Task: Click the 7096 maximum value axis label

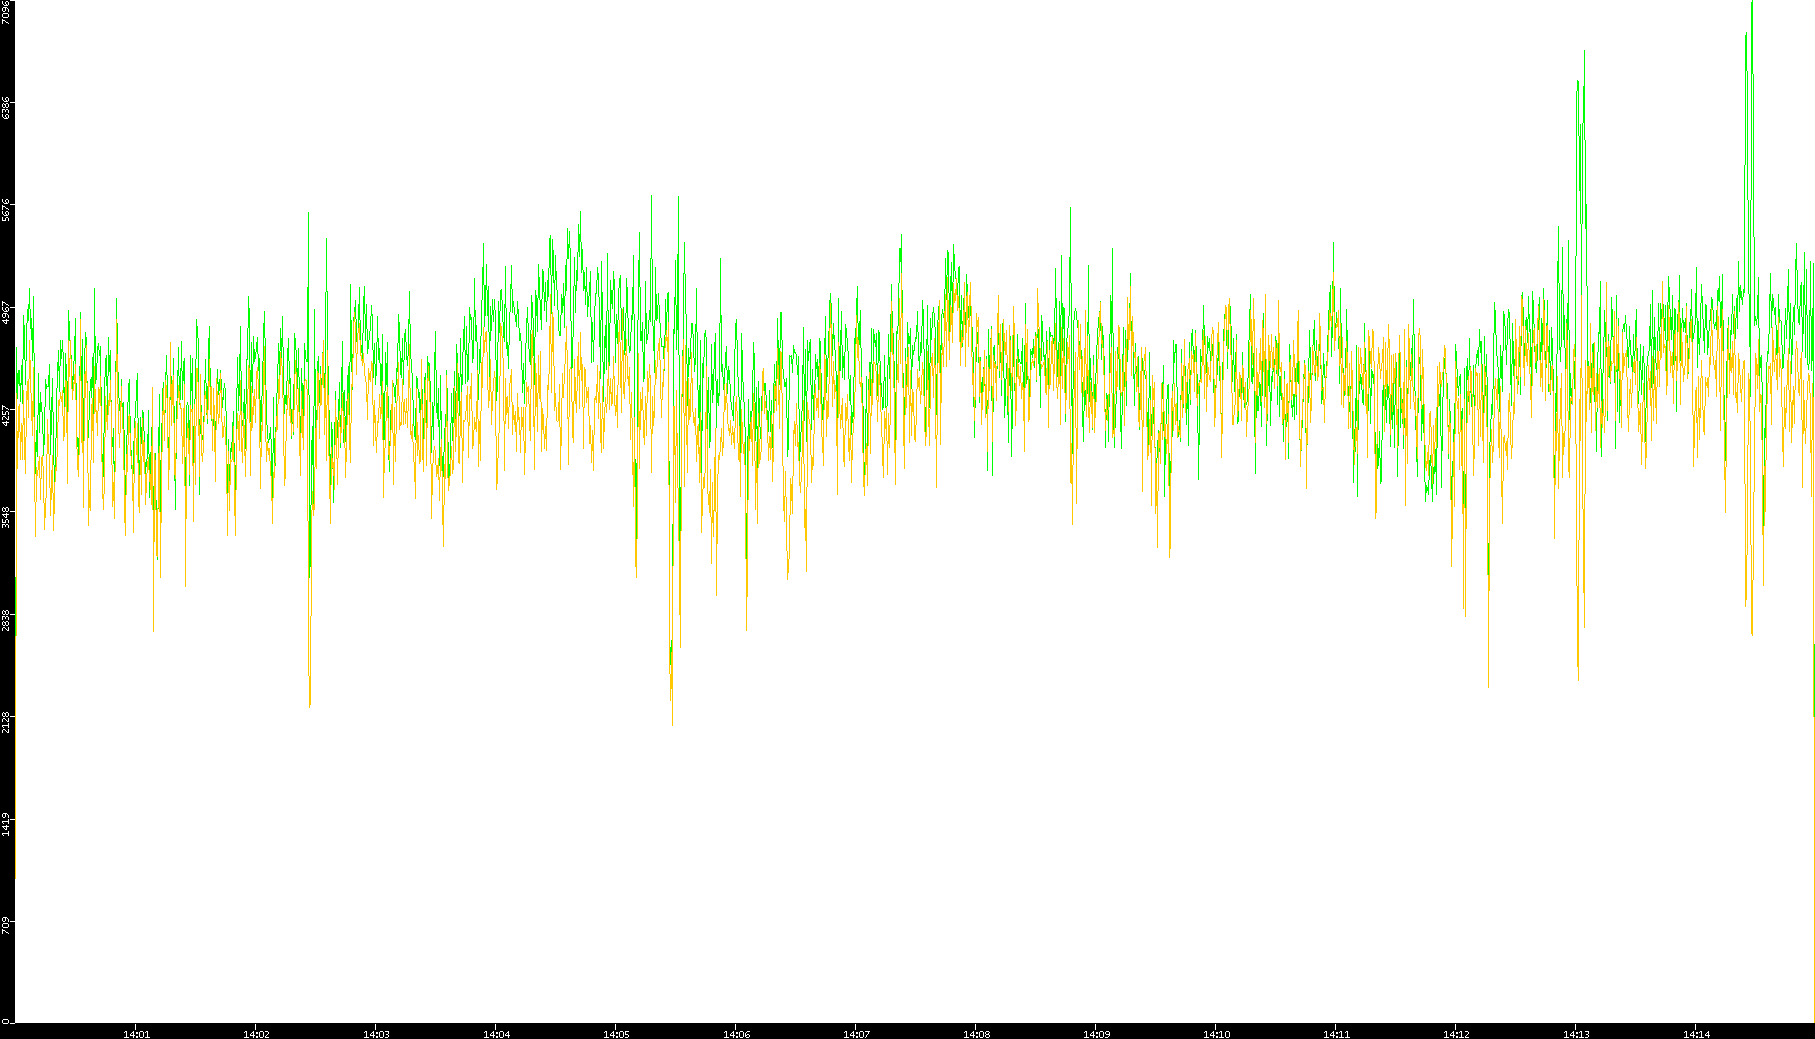Action: pyautogui.click(x=7, y=12)
